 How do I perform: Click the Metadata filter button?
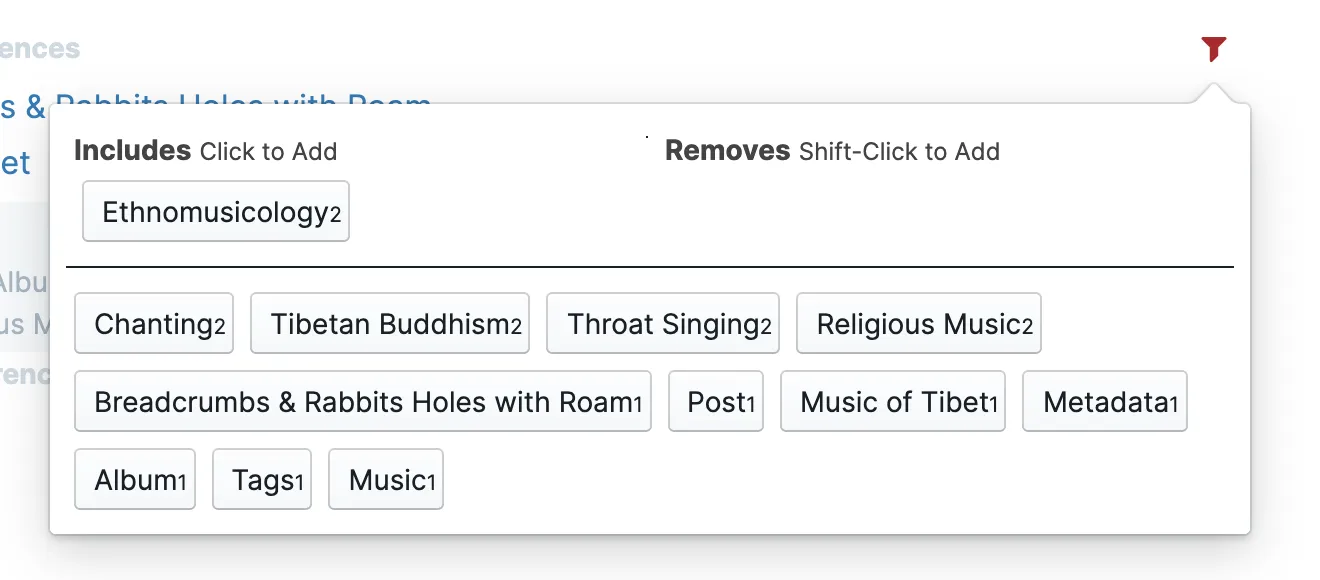1105,401
